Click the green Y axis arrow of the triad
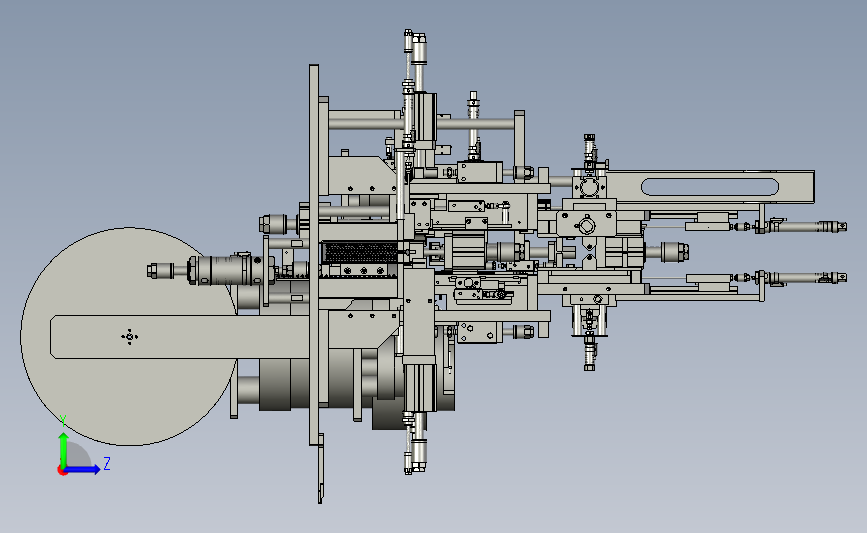The width and height of the screenshot is (867, 533). pos(64,449)
